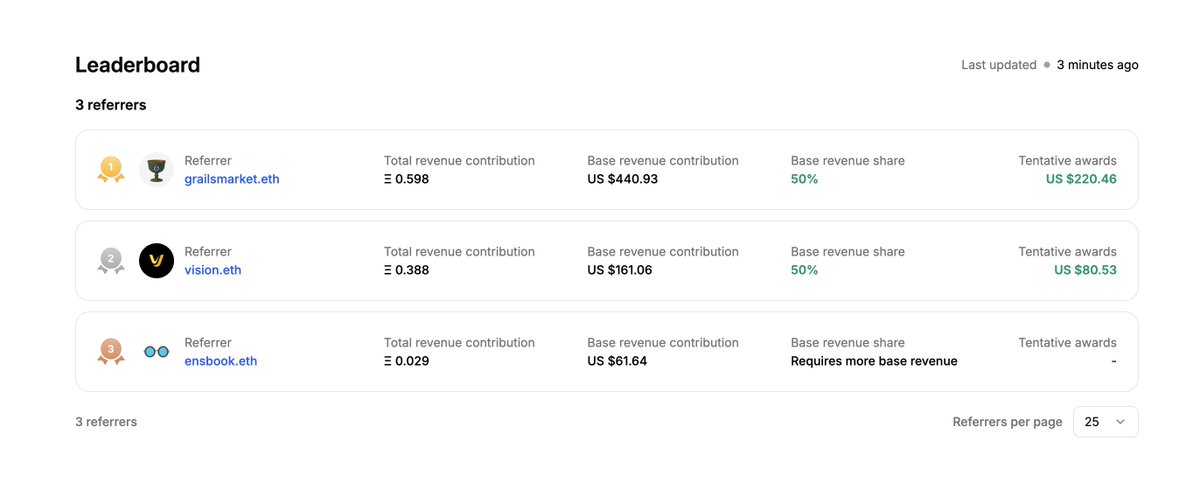Click the US $80.53 tentative award amount
The height and width of the screenshot is (483, 1200).
coord(1085,270)
